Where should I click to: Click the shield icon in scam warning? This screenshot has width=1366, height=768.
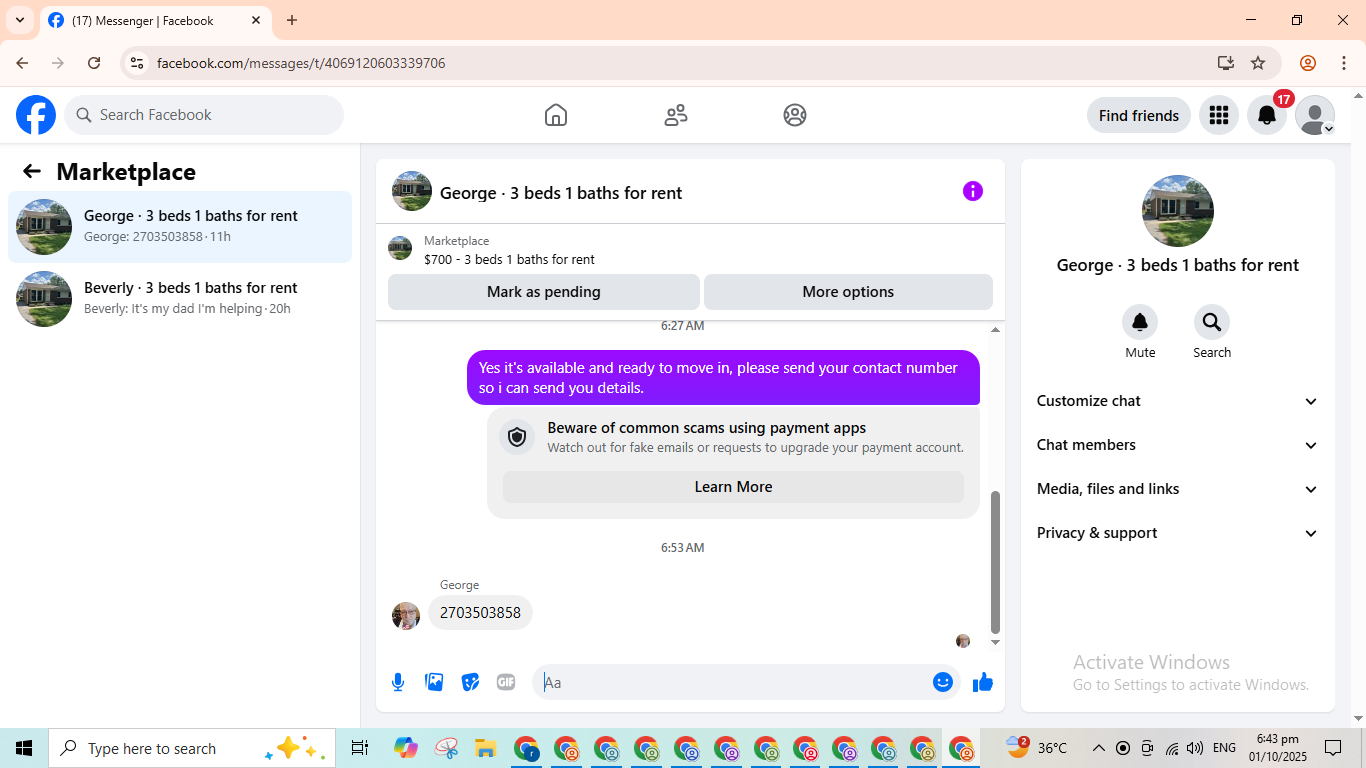(x=517, y=437)
